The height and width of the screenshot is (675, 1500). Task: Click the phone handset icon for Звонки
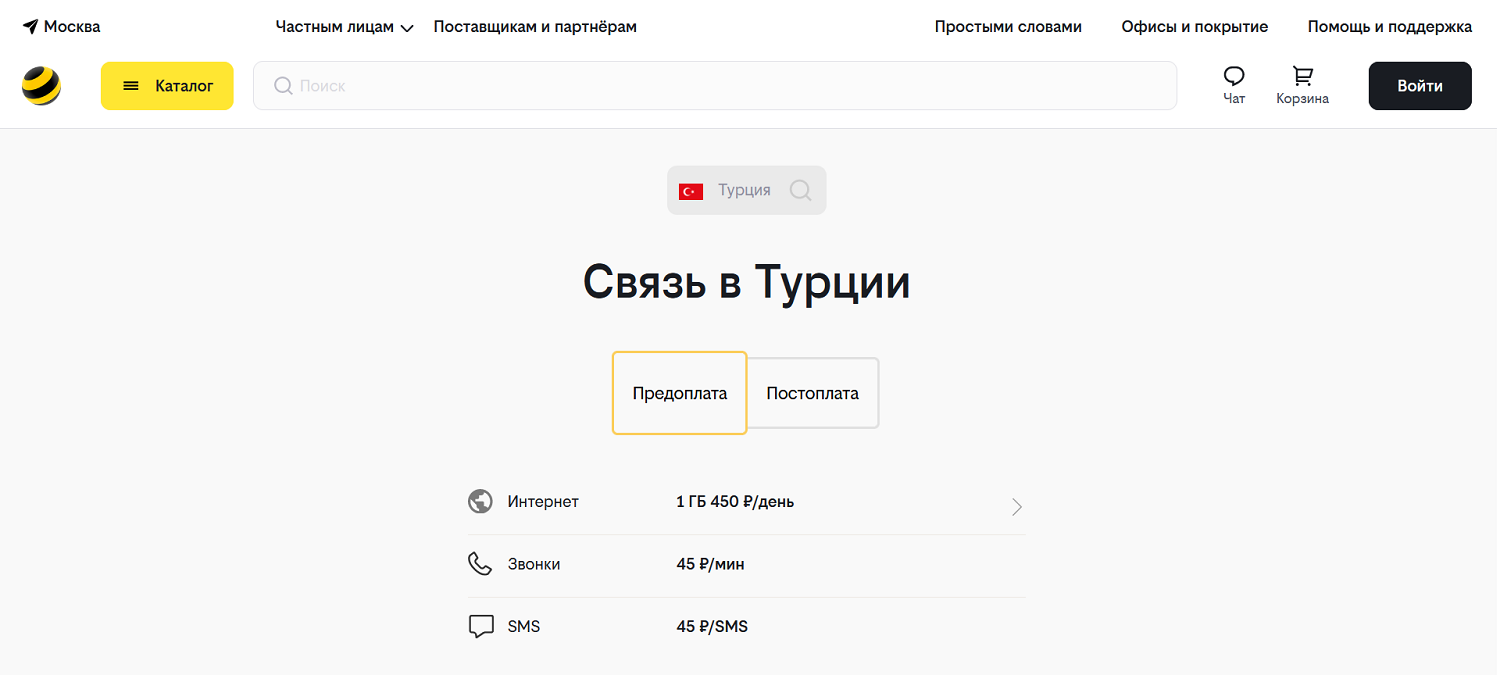[481, 564]
